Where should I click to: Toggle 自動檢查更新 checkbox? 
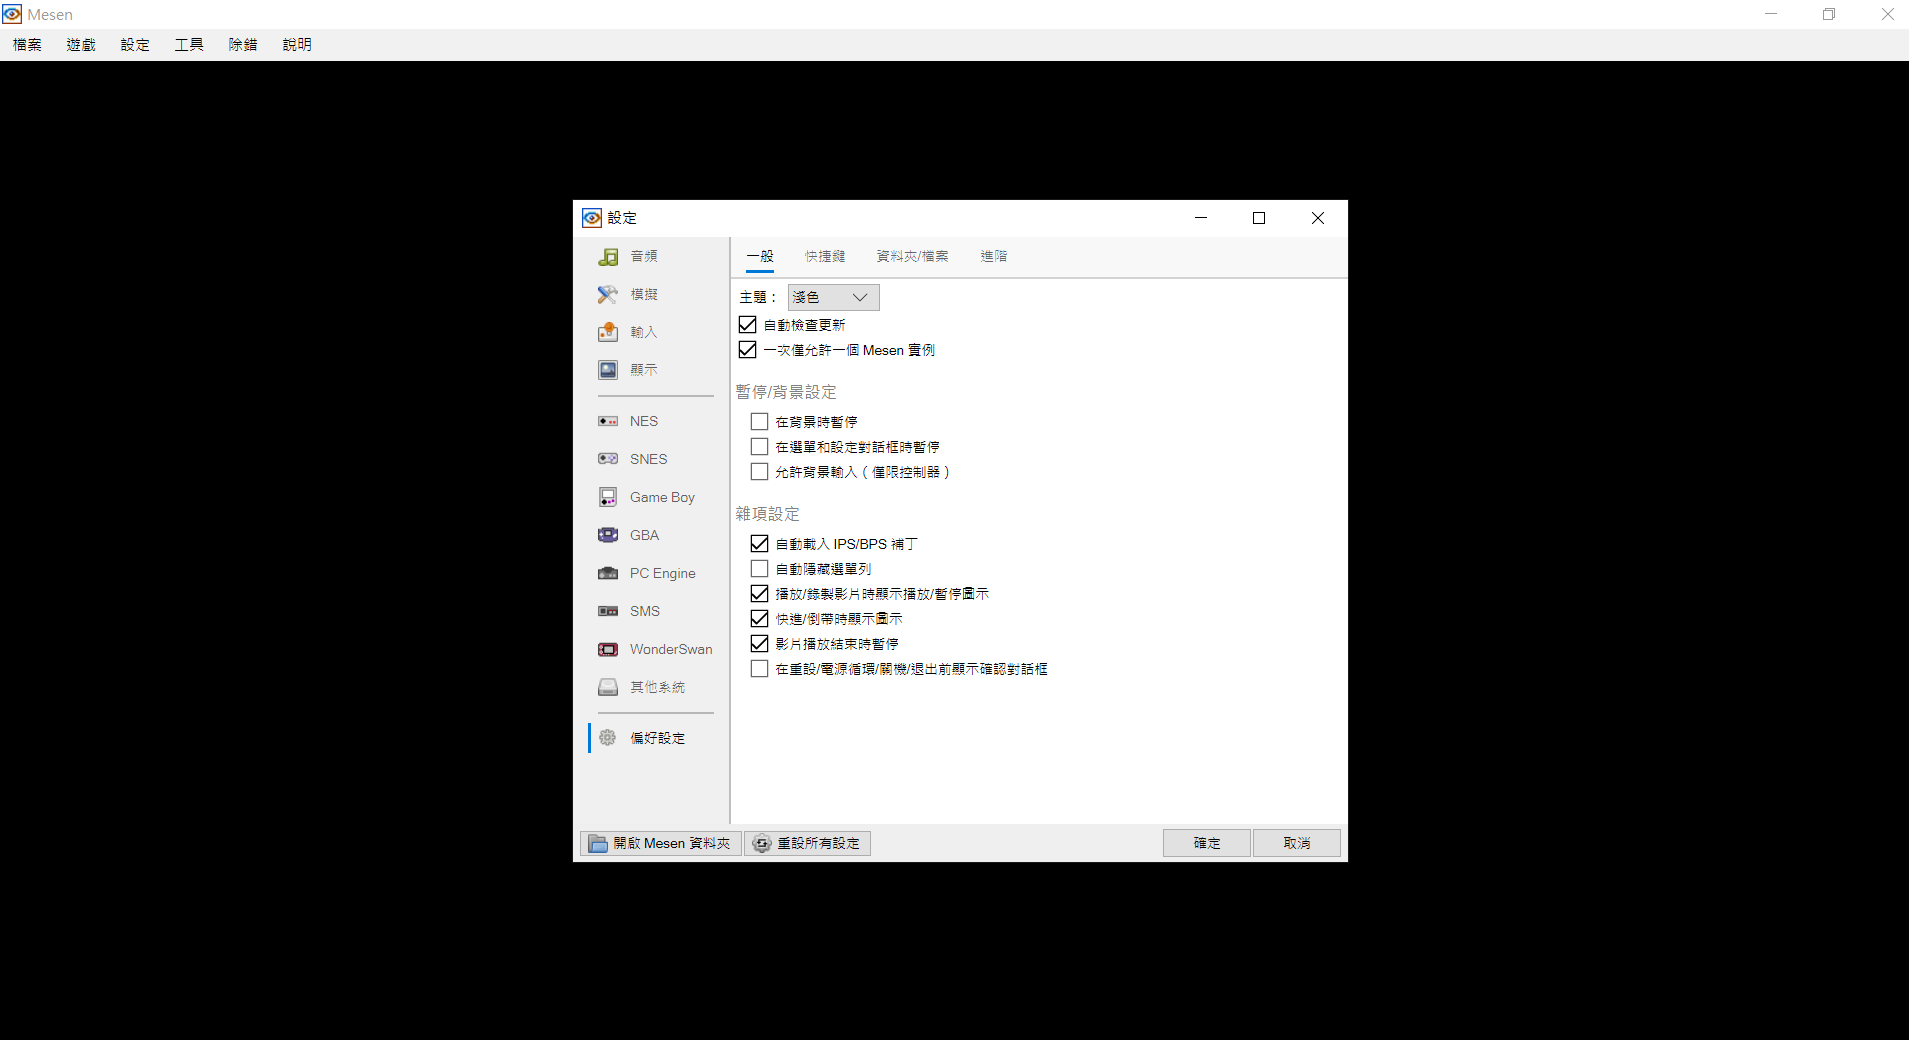pos(748,325)
